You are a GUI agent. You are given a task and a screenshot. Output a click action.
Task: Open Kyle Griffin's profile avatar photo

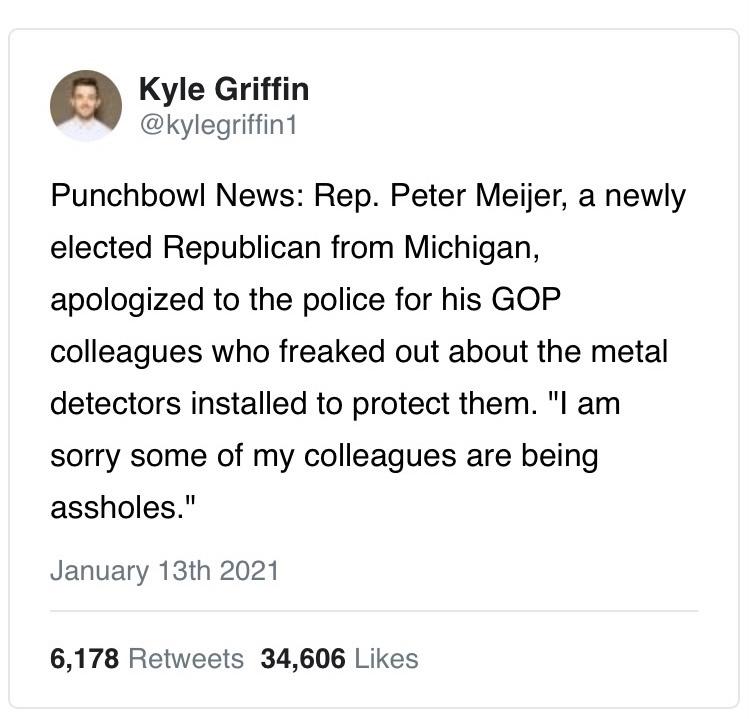86,106
